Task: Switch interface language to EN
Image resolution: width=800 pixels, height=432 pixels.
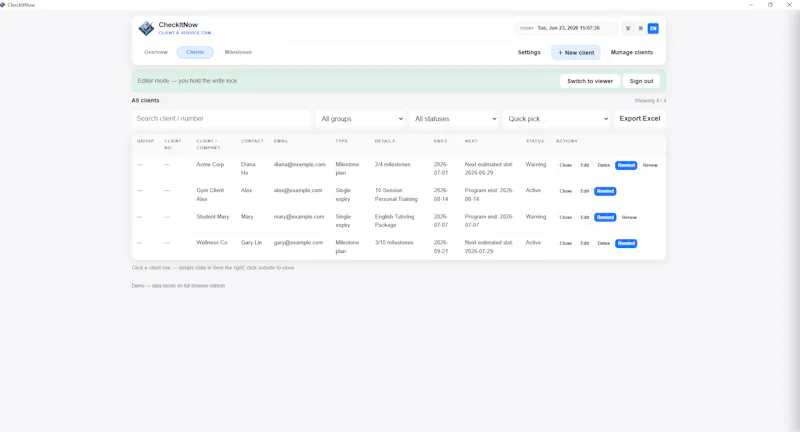Action: click(653, 29)
